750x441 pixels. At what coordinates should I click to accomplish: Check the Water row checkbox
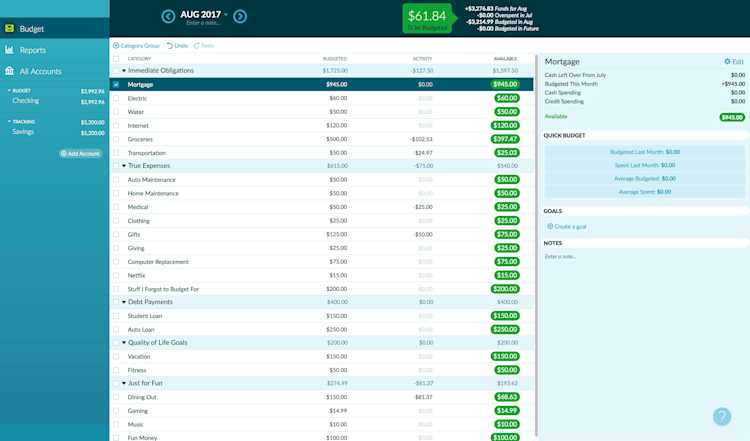coord(116,111)
